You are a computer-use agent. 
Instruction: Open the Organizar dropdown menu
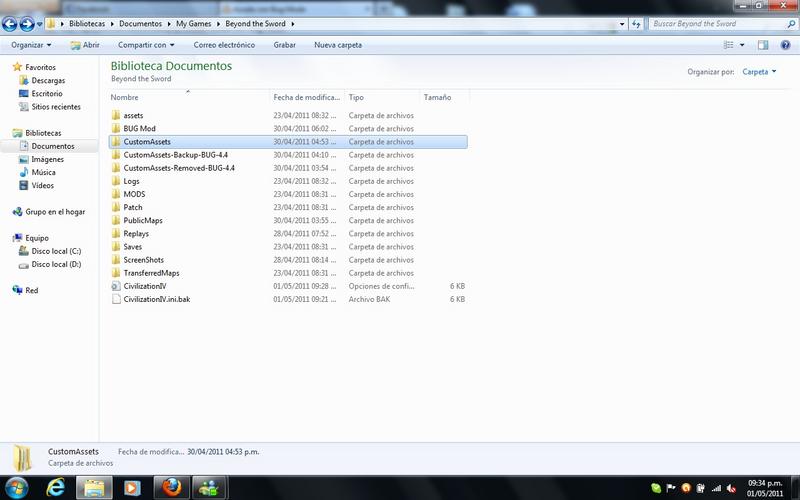click(x=32, y=45)
